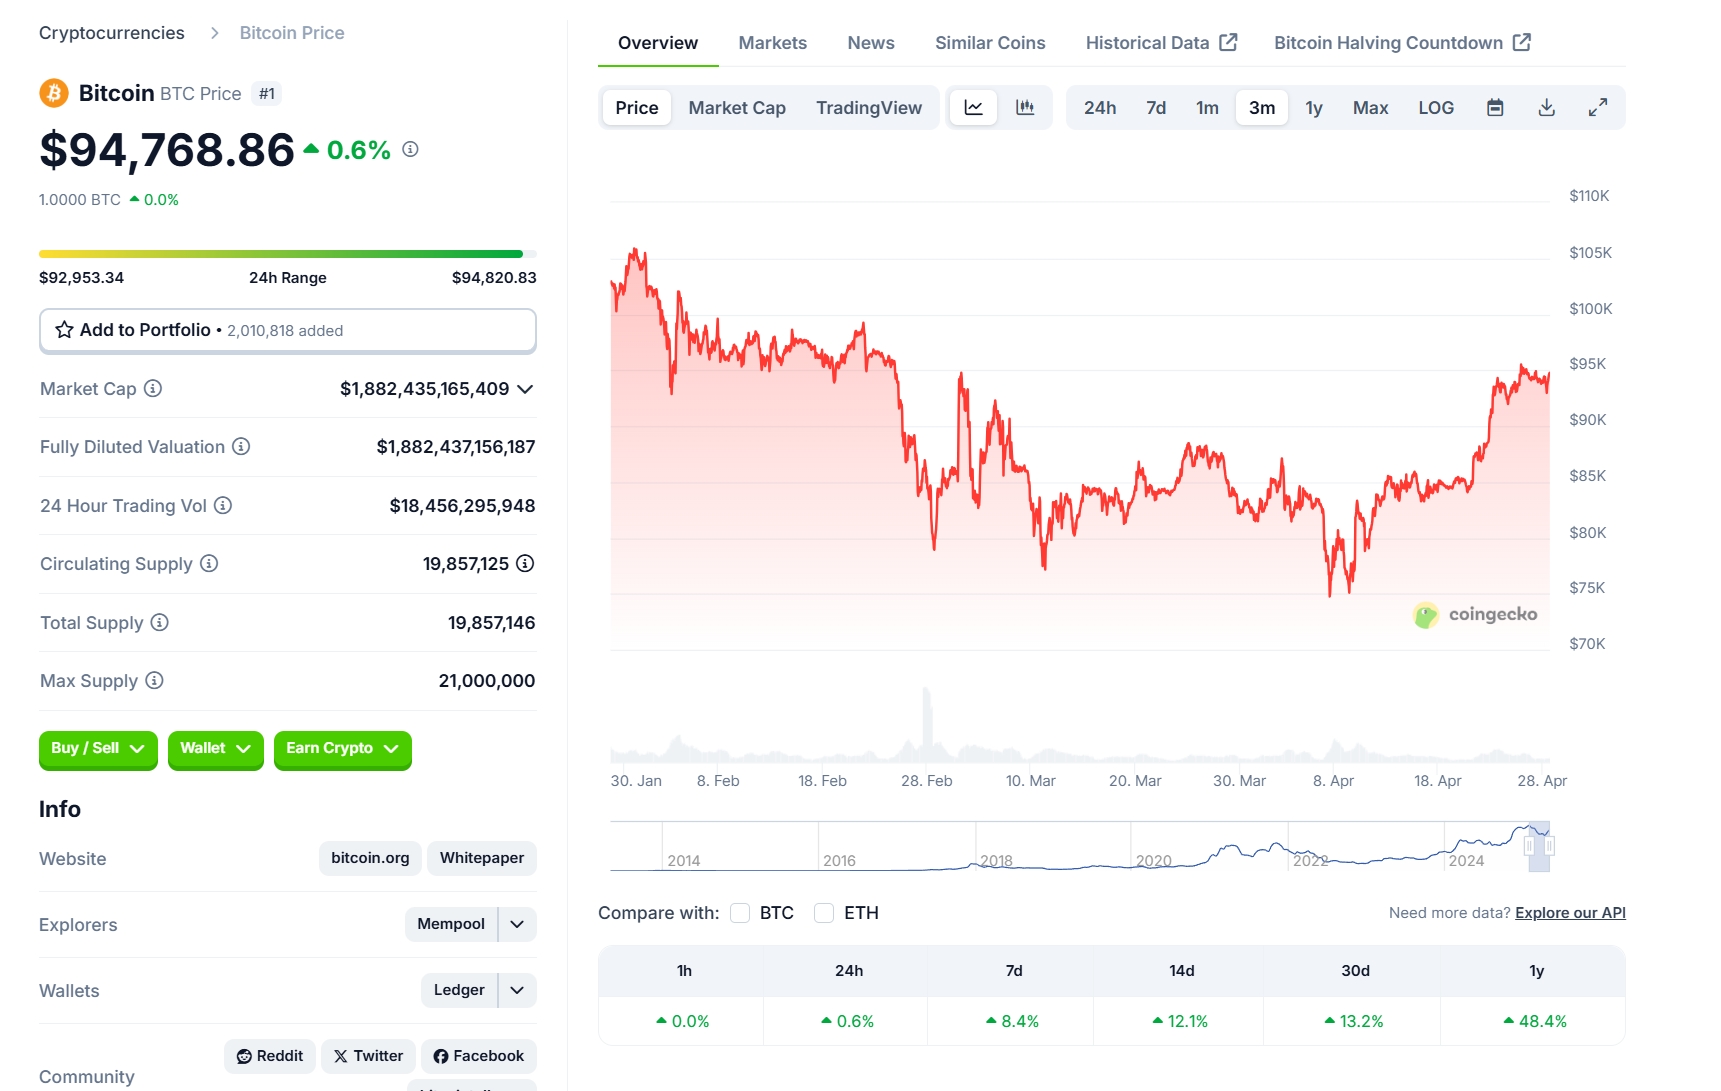Set chart range to 24h
The height and width of the screenshot is (1091, 1721).
(1100, 107)
